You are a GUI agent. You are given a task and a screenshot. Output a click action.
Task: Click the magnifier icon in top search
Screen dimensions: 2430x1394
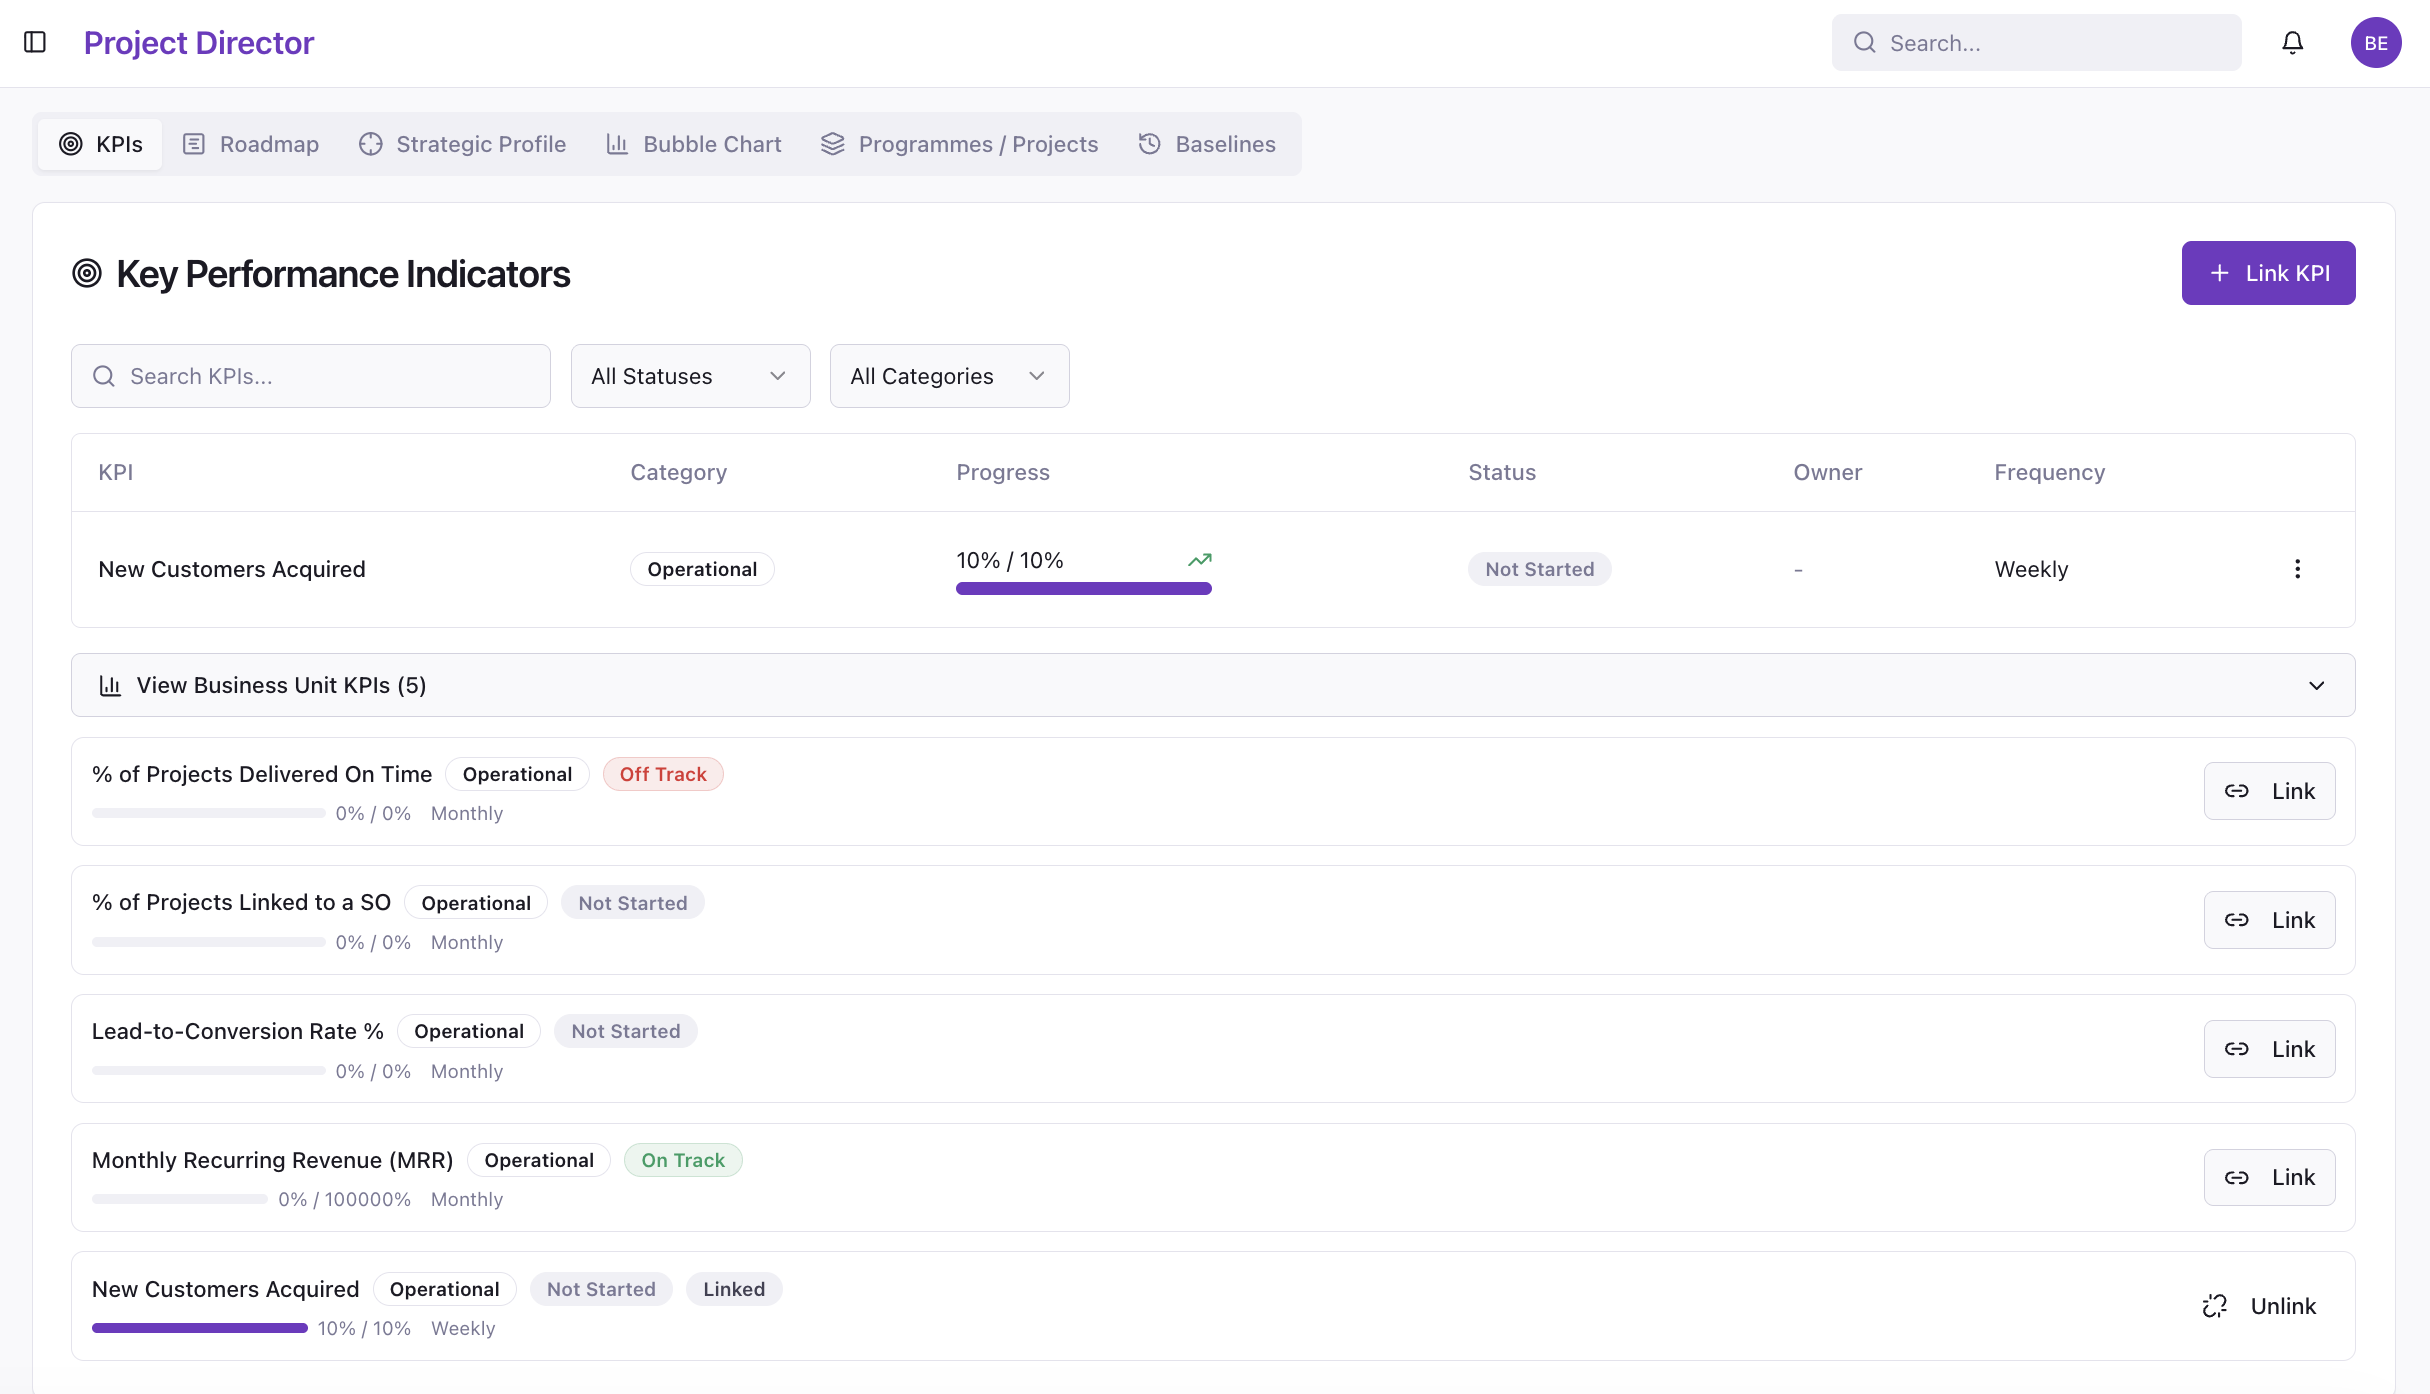(x=1864, y=43)
